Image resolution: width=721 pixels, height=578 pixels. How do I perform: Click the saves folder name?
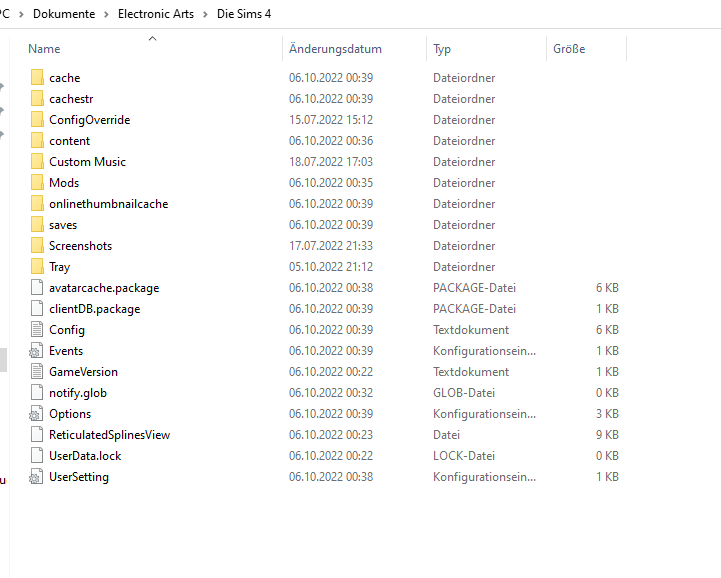click(x=63, y=225)
